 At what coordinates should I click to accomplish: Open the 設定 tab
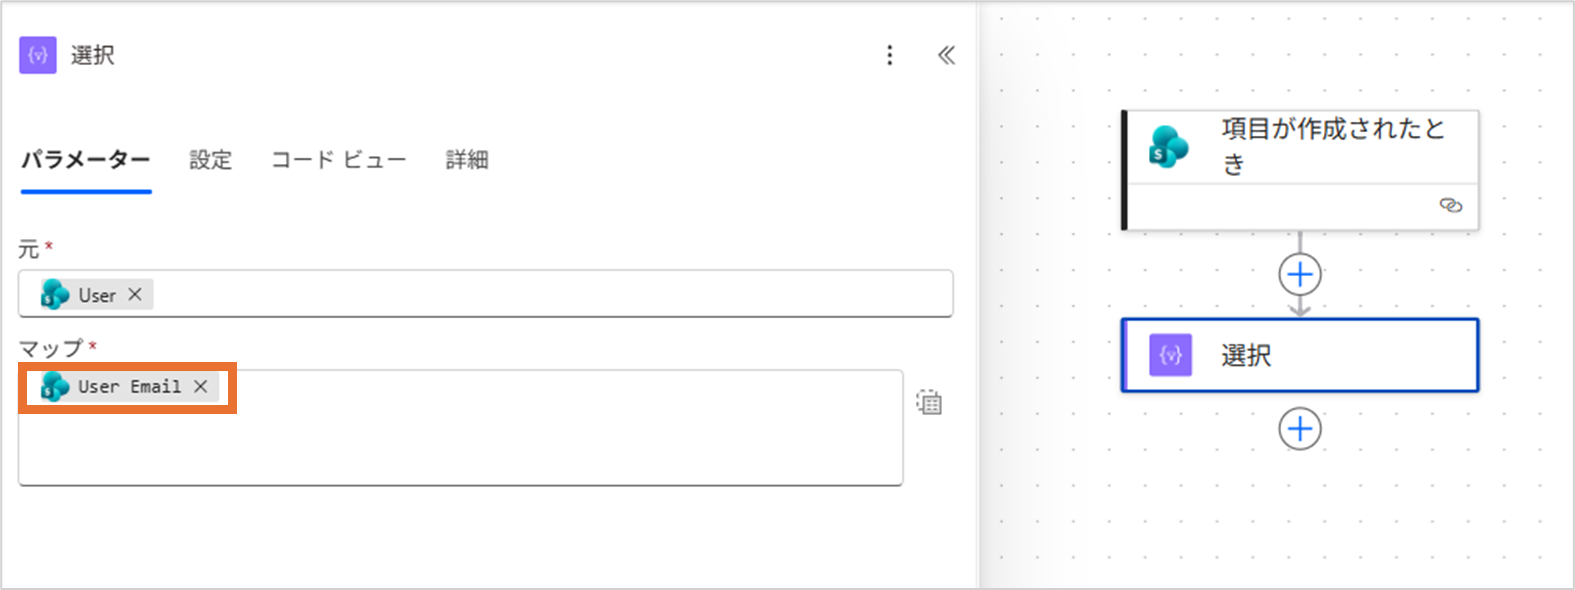(x=210, y=160)
